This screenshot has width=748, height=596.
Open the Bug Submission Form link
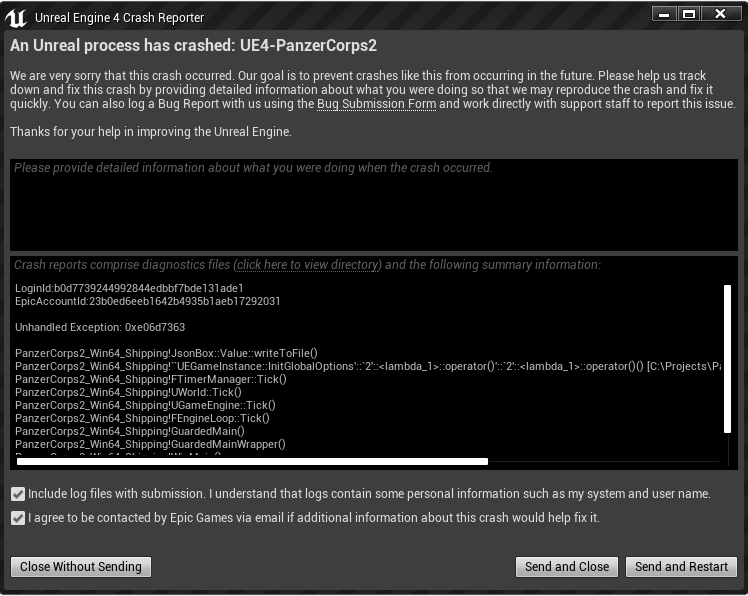tap(376, 104)
